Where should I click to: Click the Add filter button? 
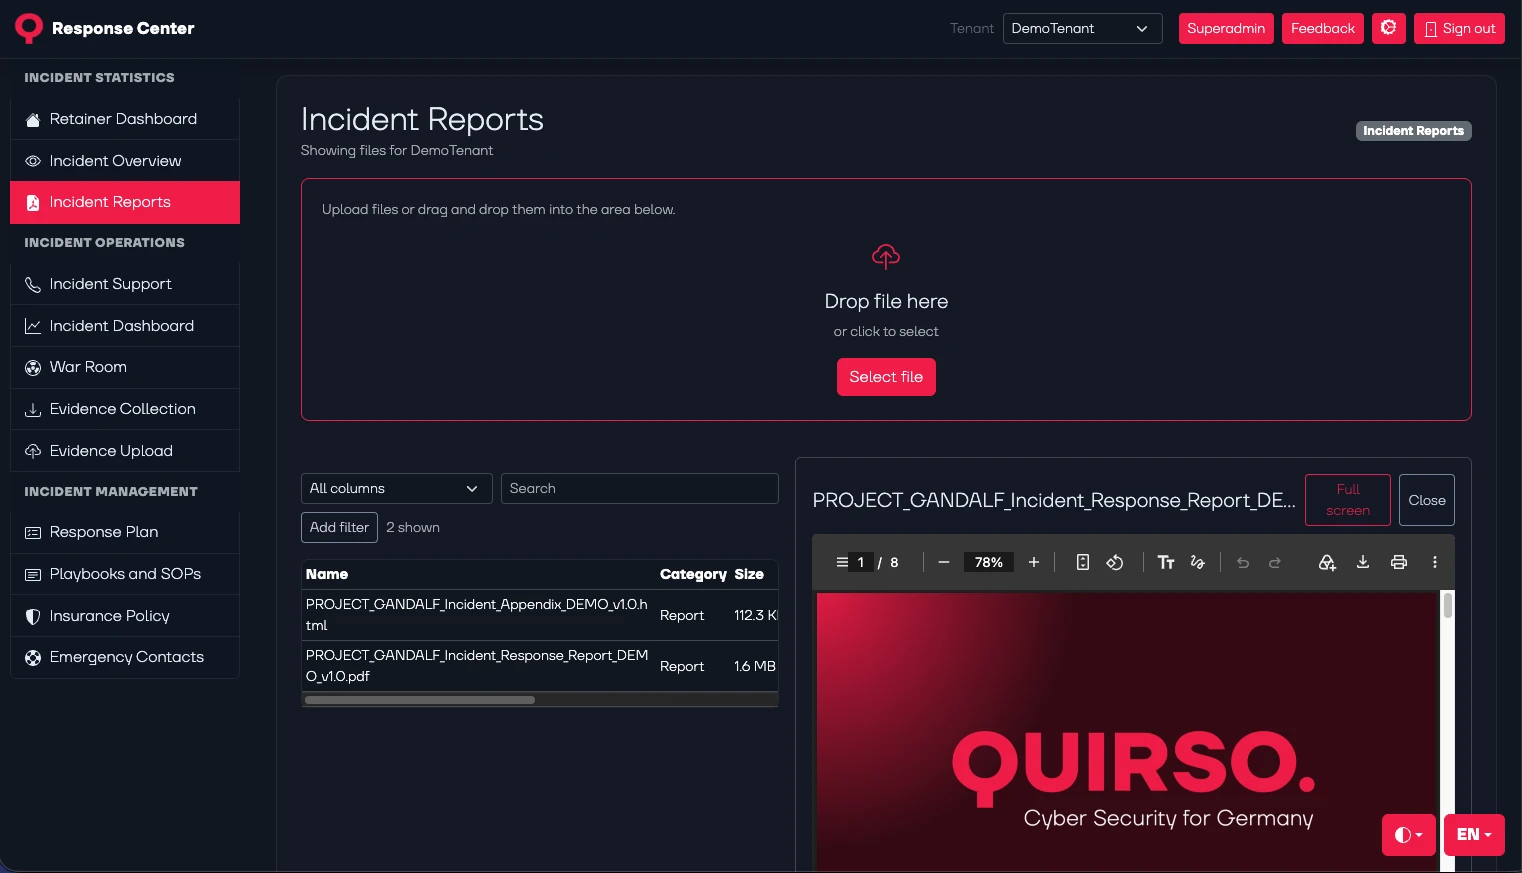tap(339, 527)
